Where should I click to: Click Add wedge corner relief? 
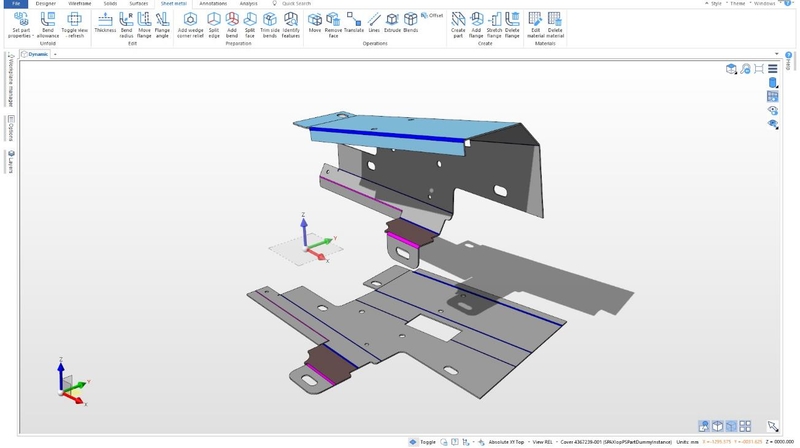(x=190, y=25)
